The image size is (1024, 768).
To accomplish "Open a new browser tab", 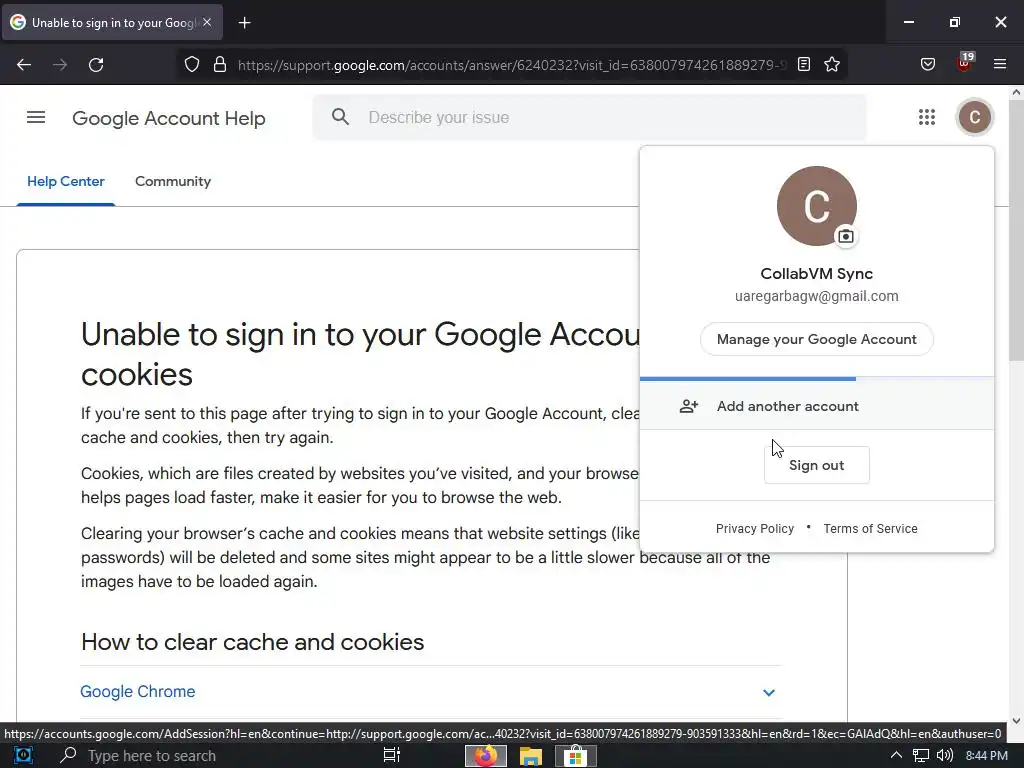I will (244, 23).
